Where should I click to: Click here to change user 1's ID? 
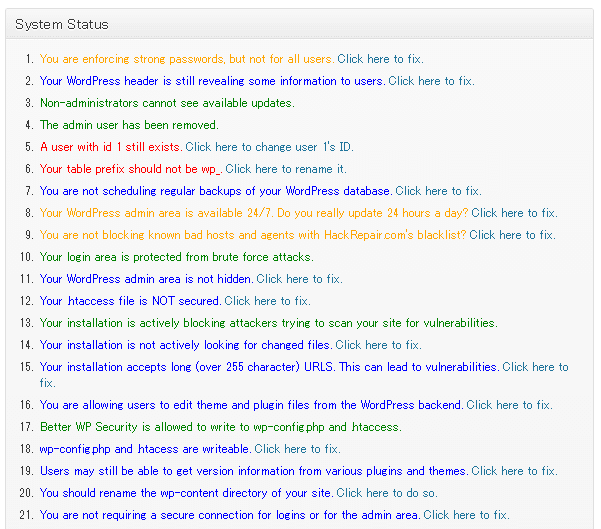(269, 147)
